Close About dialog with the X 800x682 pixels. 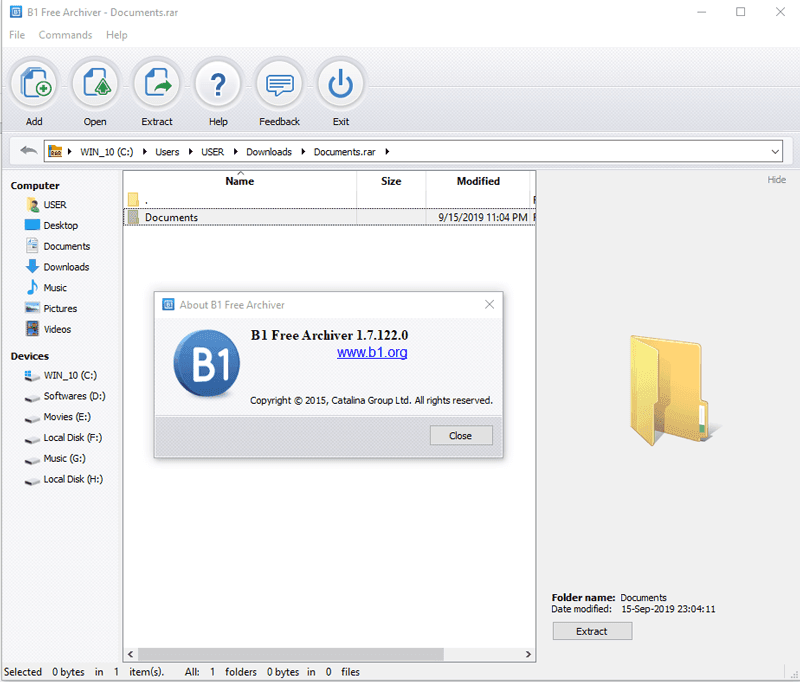(489, 305)
